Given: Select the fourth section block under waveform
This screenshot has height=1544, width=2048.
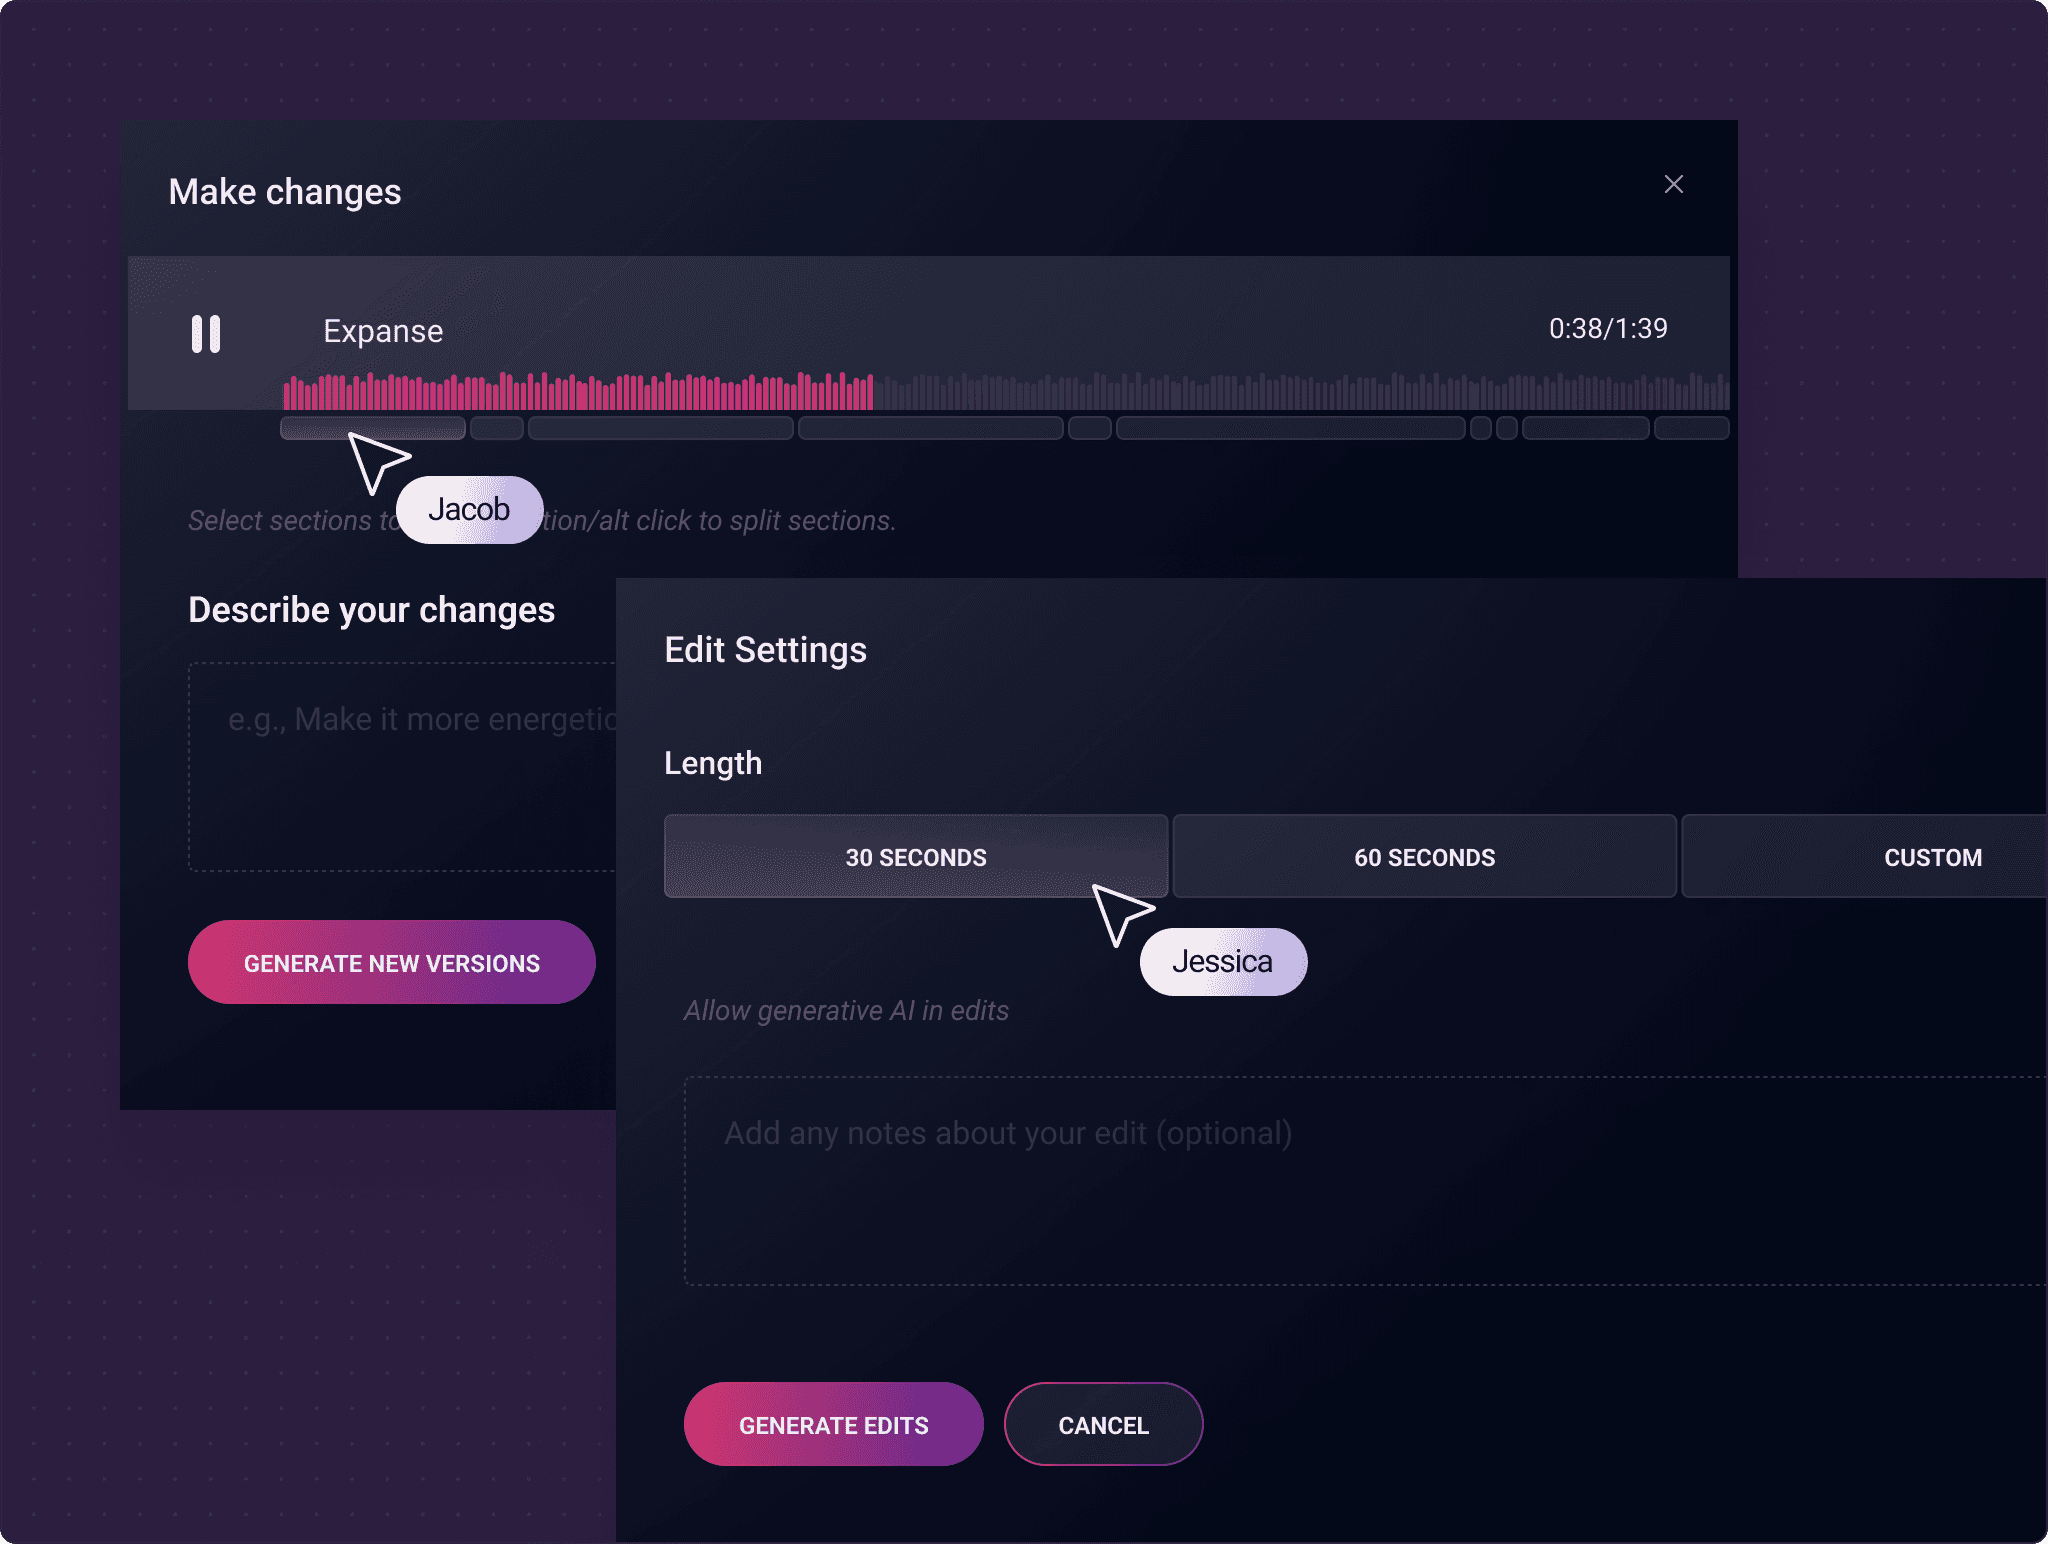Looking at the screenshot, I should 930,429.
